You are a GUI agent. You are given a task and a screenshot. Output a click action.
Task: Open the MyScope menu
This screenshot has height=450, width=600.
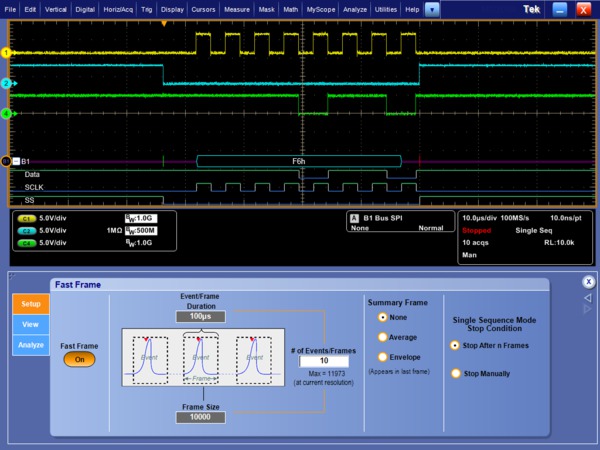(x=321, y=9)
